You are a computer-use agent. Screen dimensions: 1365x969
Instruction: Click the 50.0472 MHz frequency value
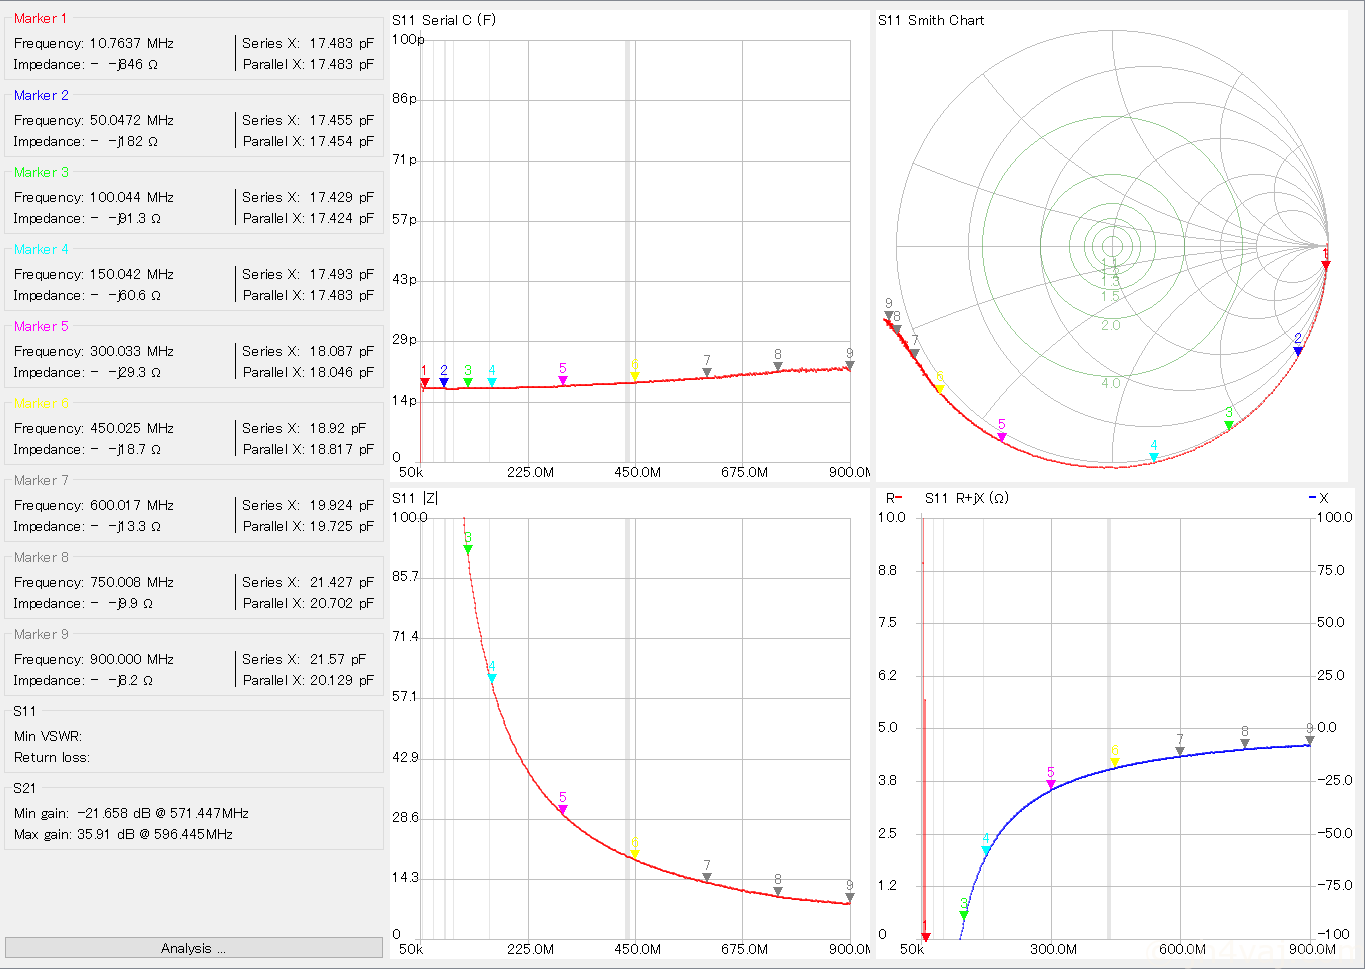pyautogui.click(x=131, y=120)
